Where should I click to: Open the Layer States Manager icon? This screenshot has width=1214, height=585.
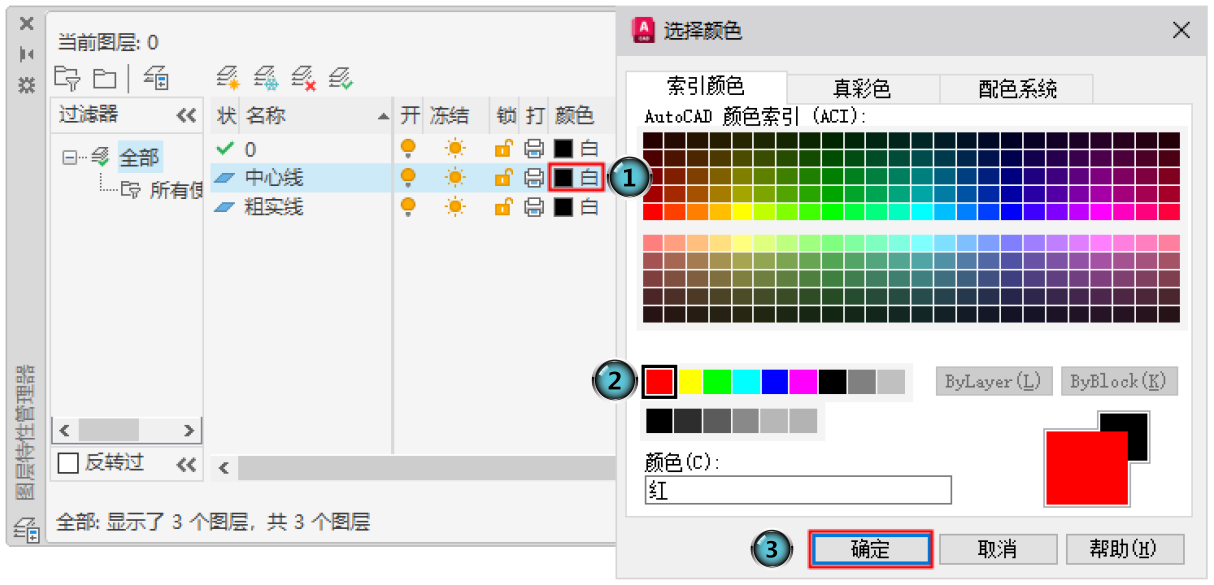click(156, 78)
